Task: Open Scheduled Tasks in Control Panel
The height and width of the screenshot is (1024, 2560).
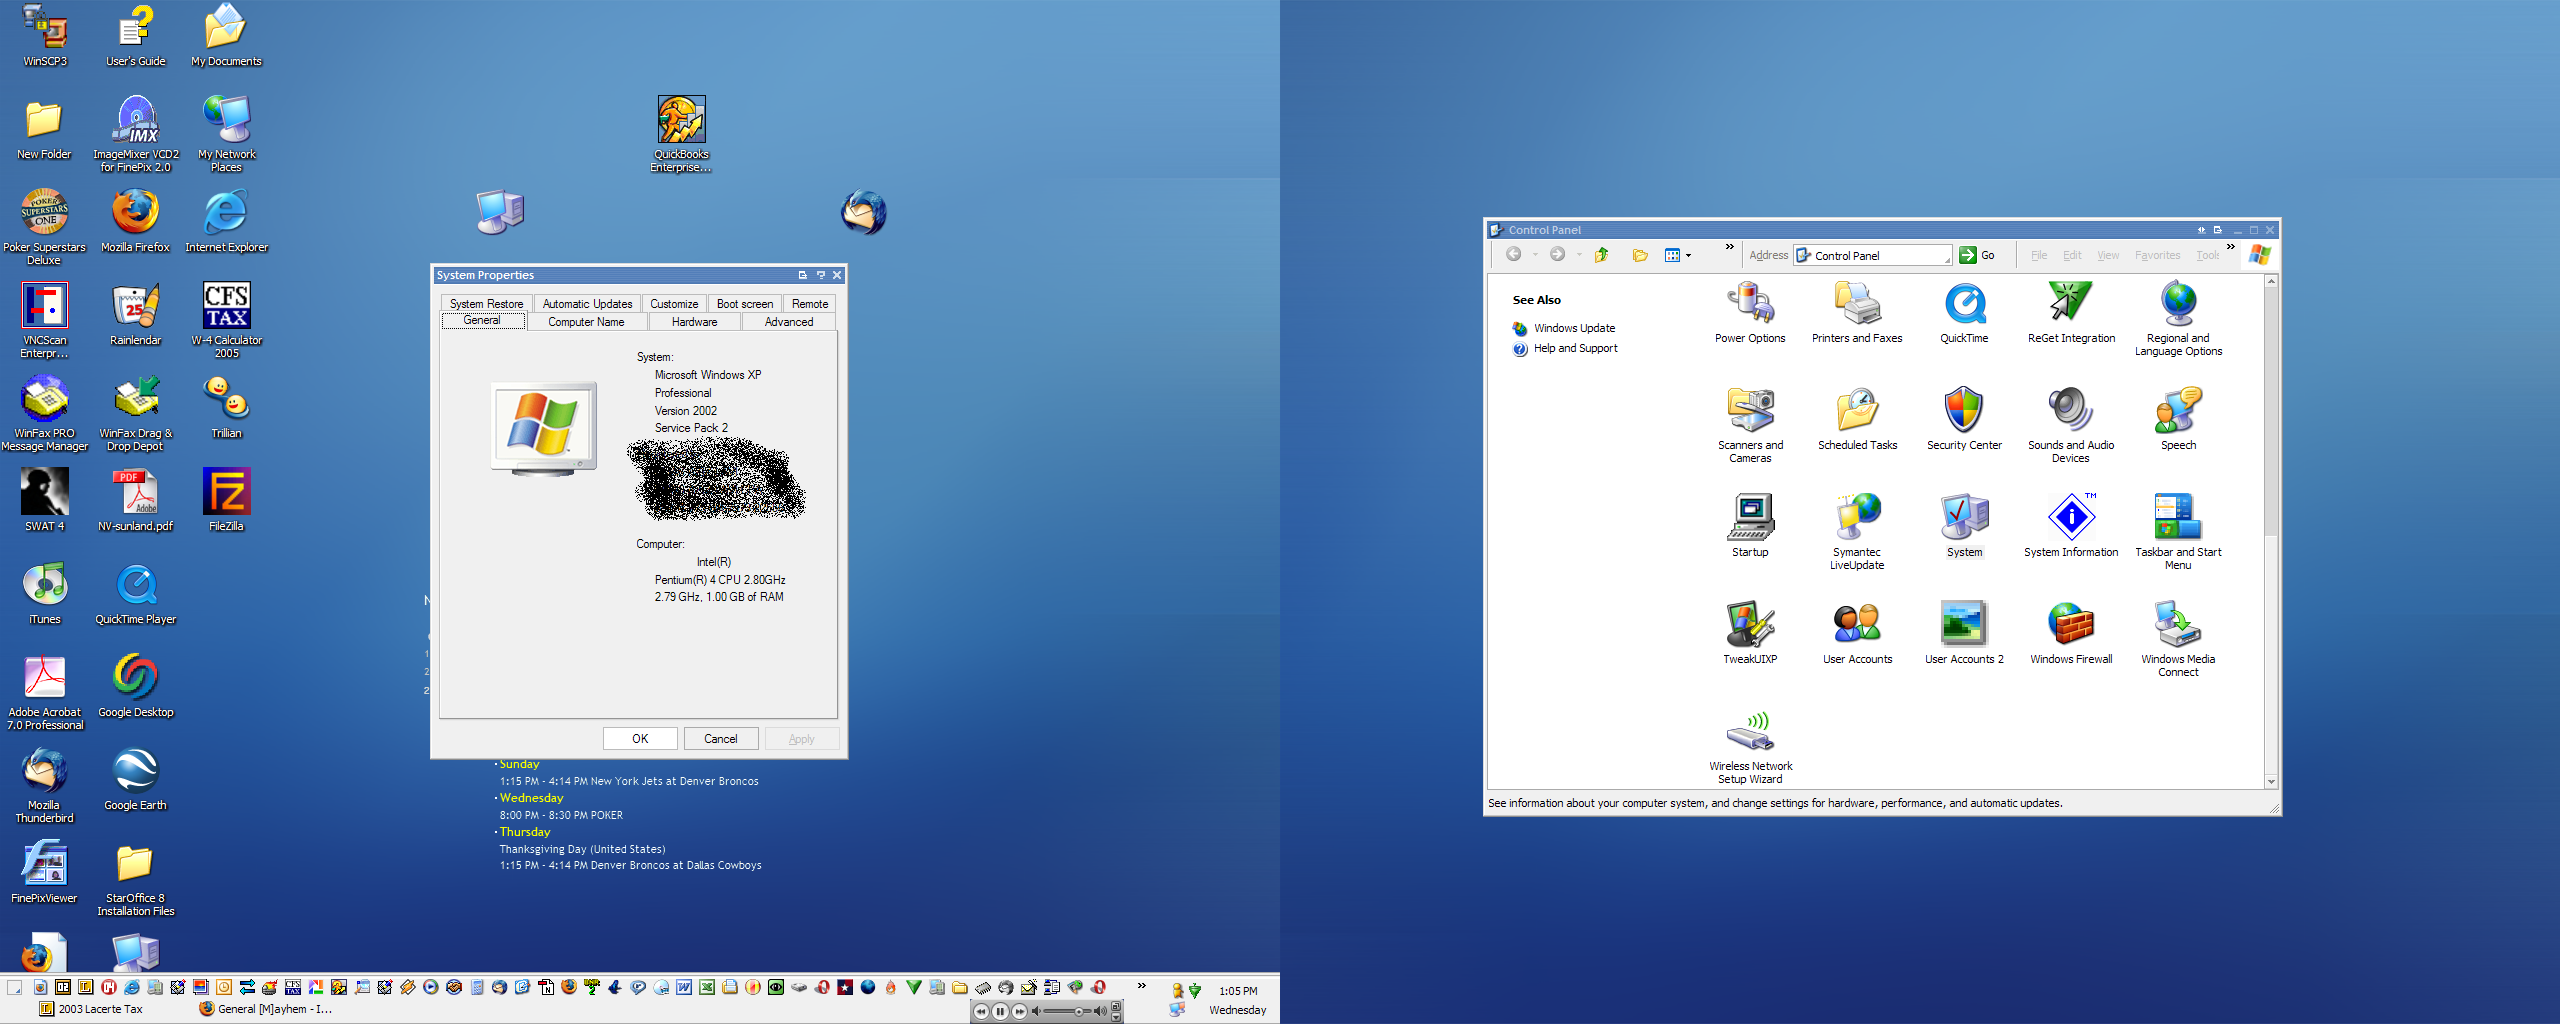Action: (x=1857, y=420)
